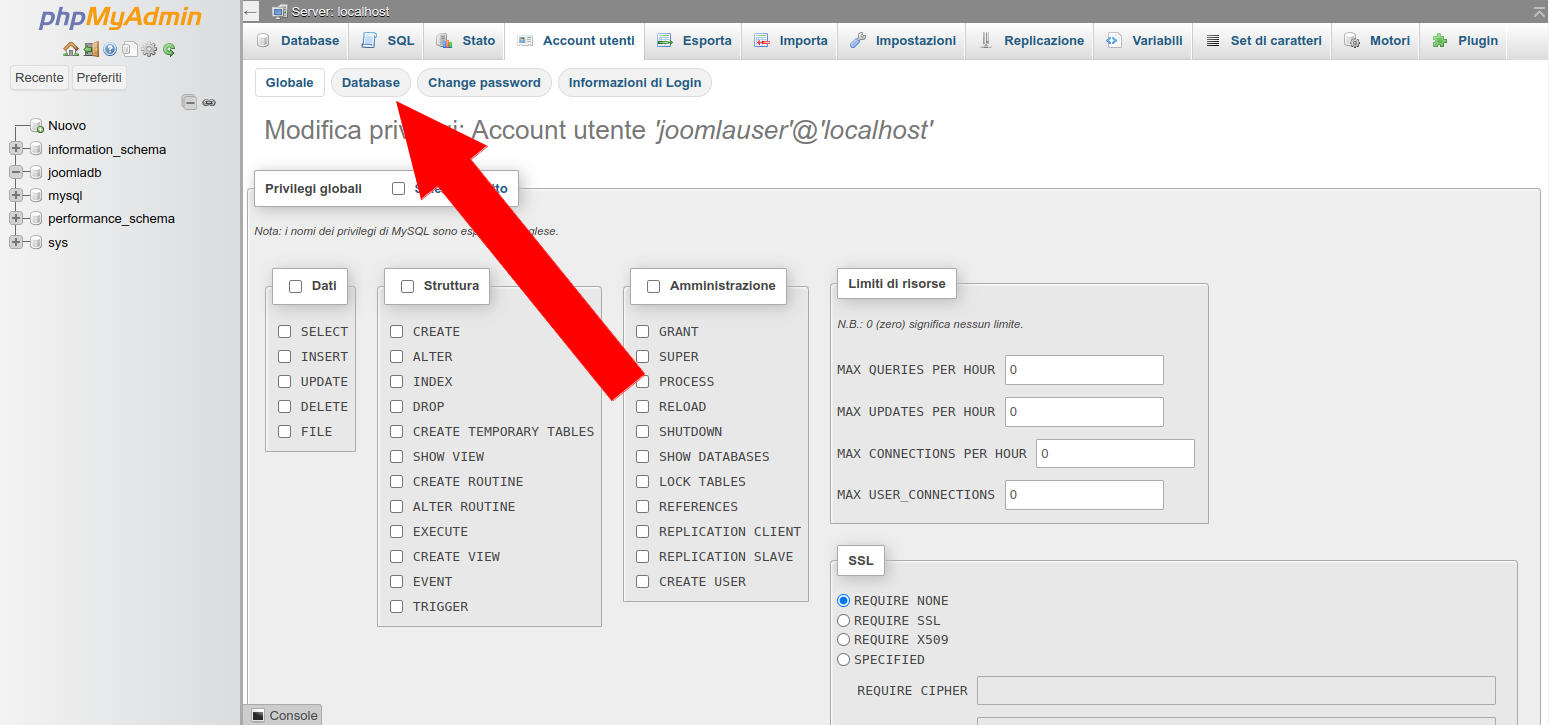
Task: Click the information_schema database cylinder icon
Action: pyautogui.click(x=37, y=149)
